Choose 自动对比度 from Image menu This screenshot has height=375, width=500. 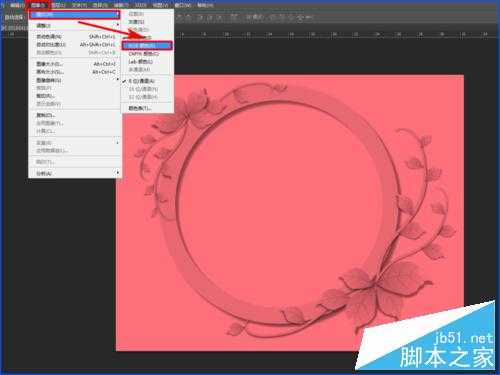click(x=74, y=44)
